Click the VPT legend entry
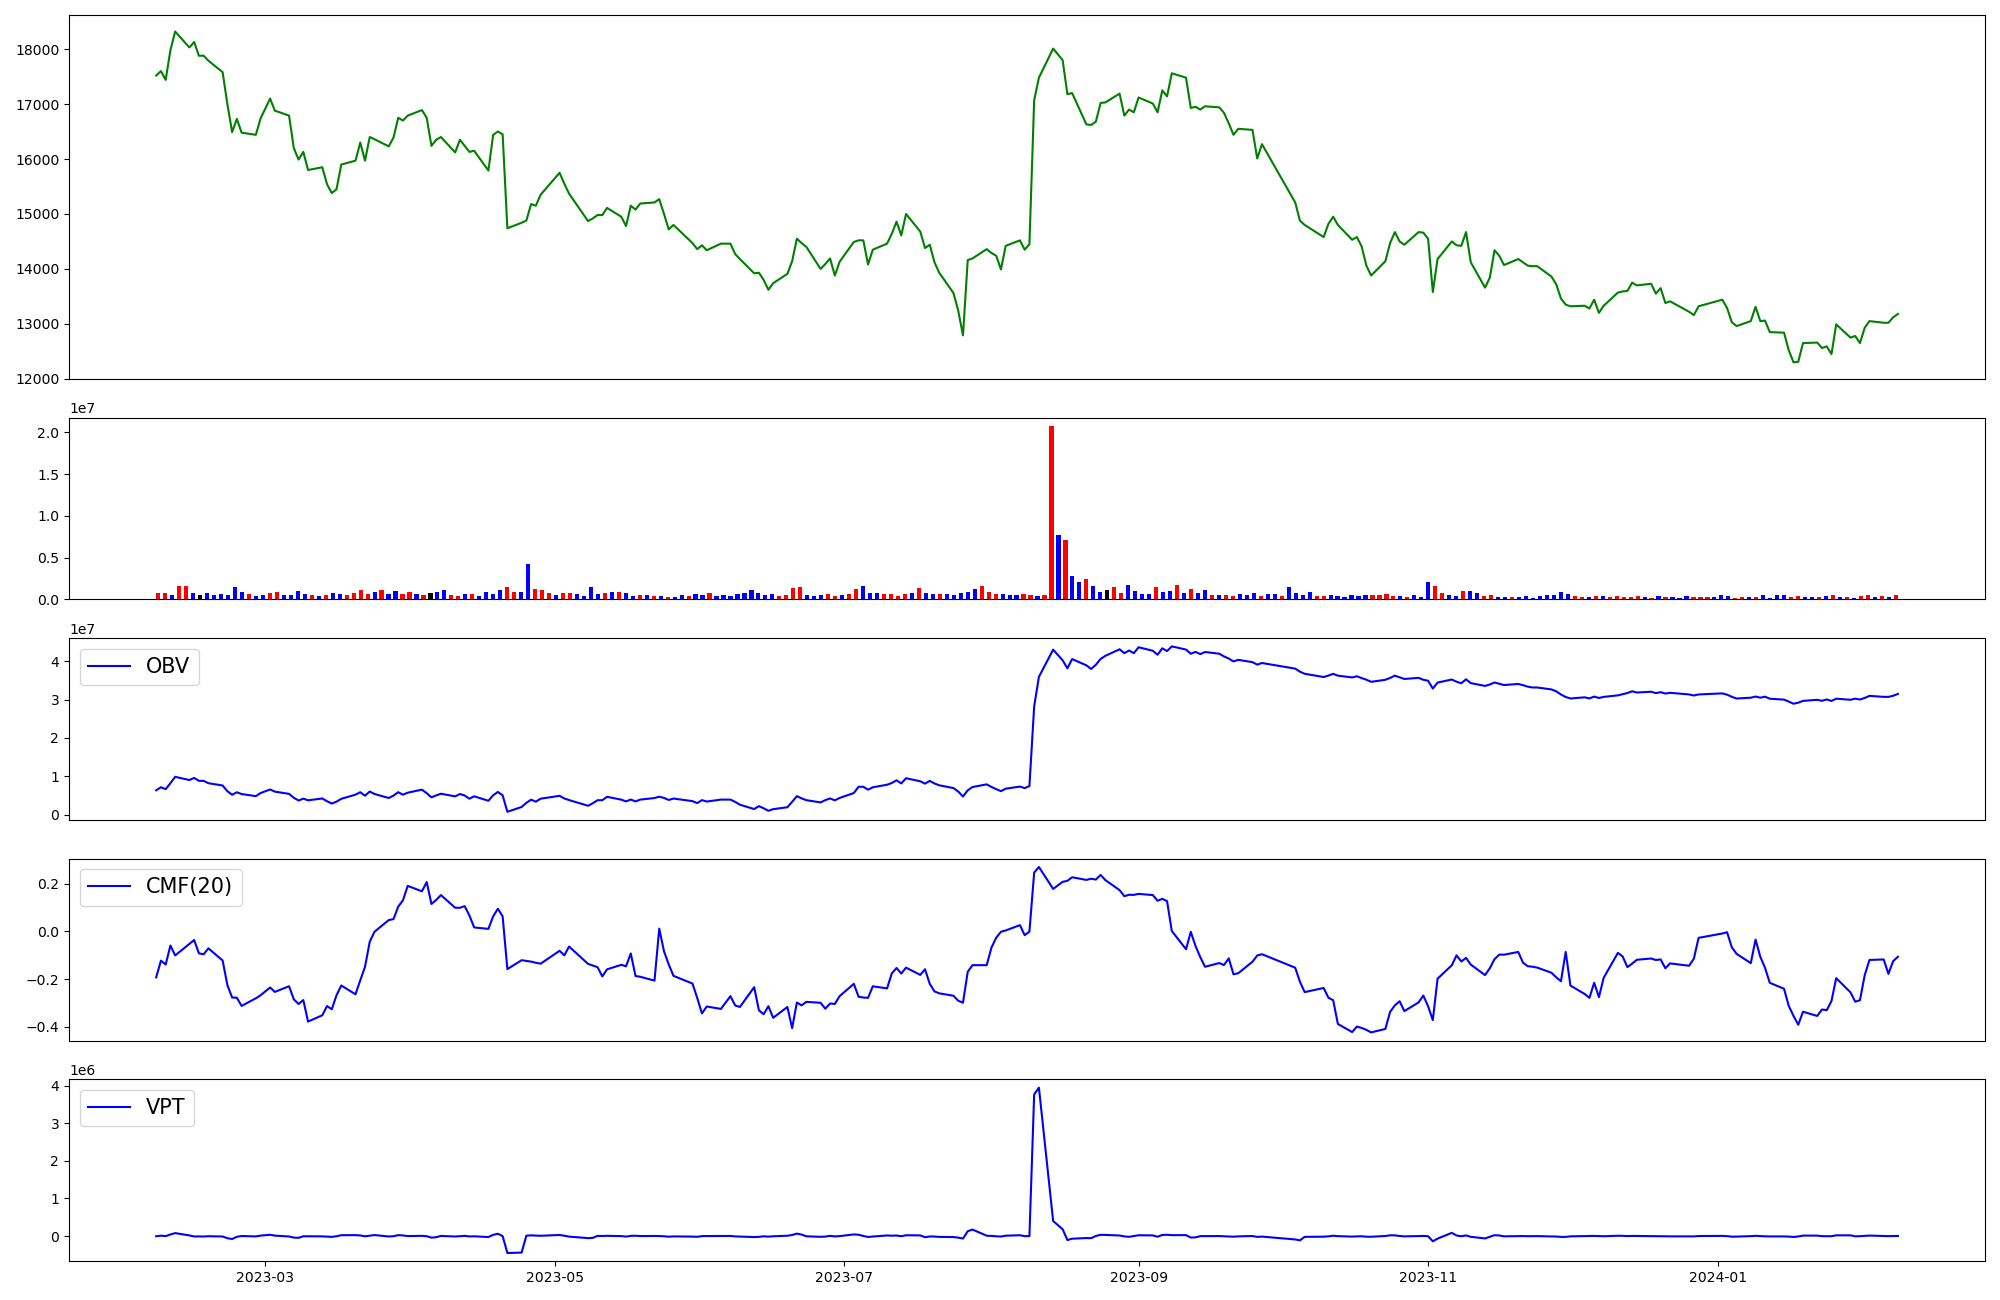This screenshot has height=1300, width=2000. (165, 1108)
